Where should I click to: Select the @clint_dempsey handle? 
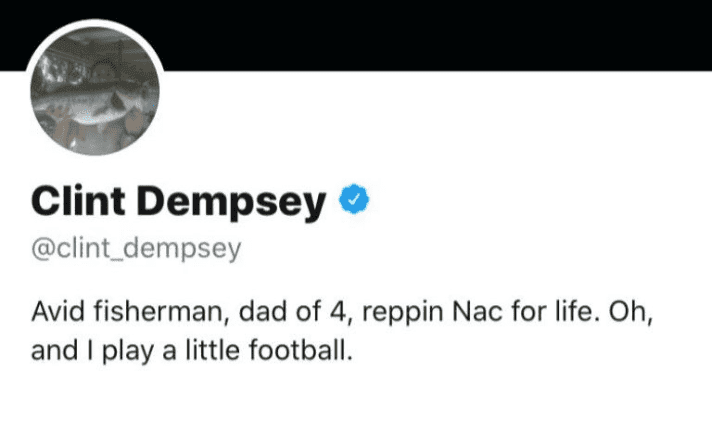pos(136,249)
